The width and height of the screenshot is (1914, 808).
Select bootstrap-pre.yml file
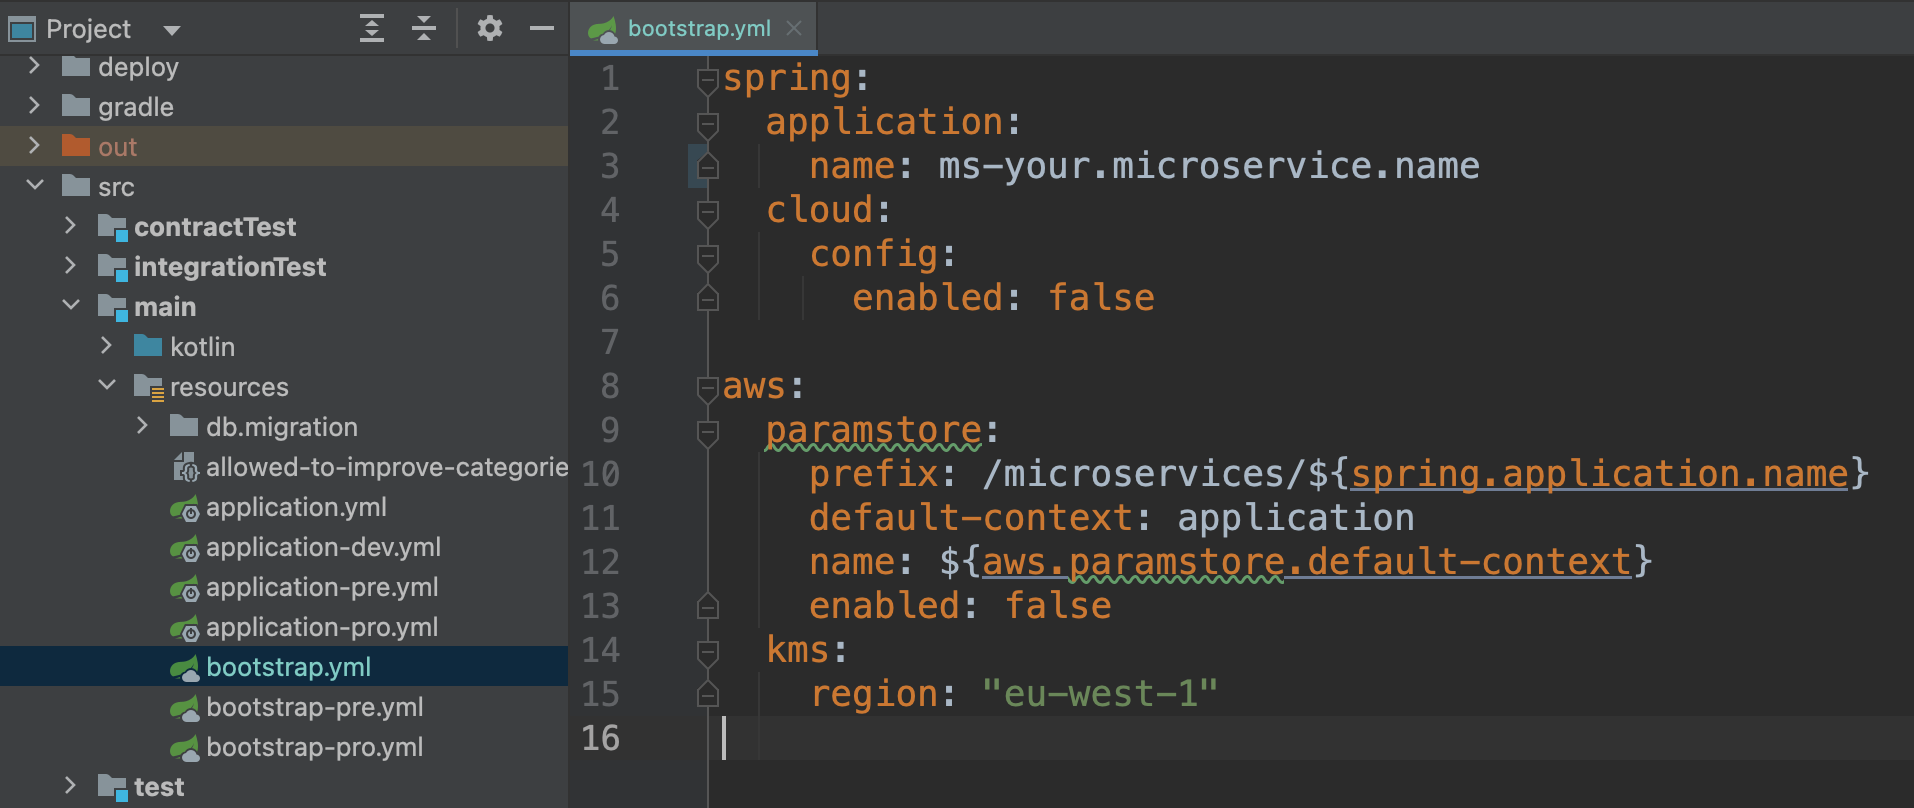[x=314, y=707]
